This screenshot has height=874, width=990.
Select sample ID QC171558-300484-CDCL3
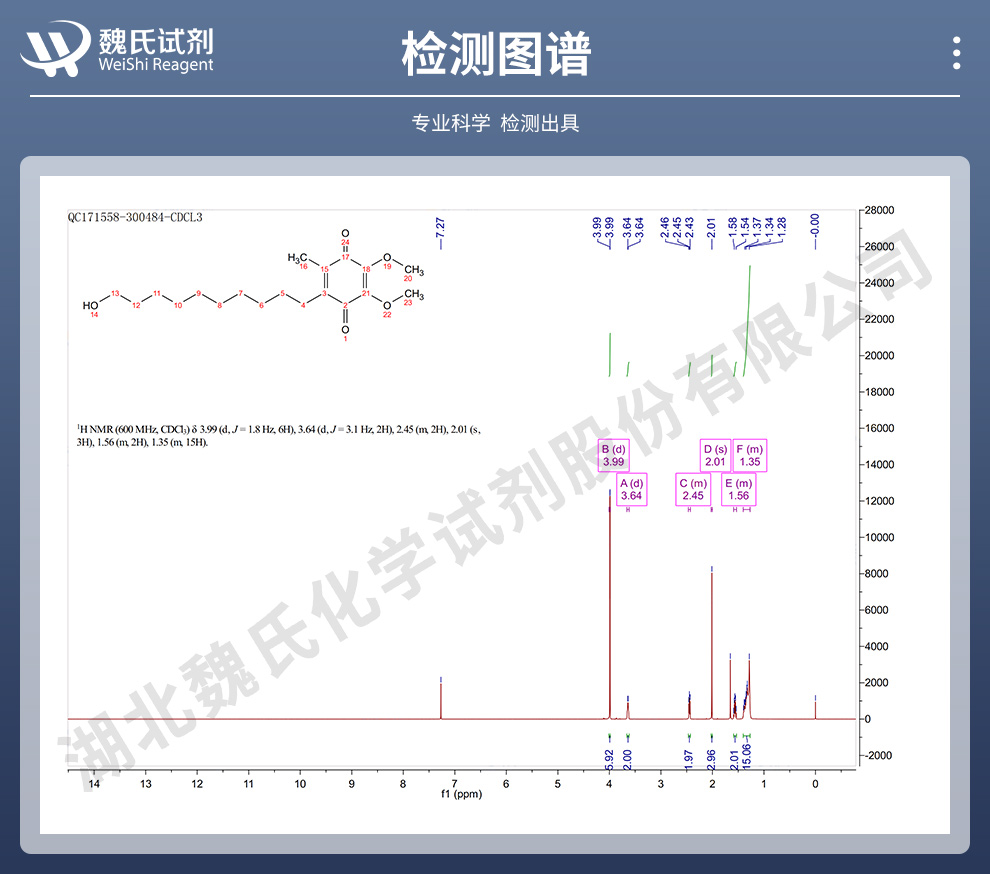pyautogui.click(x=135, y=217)
